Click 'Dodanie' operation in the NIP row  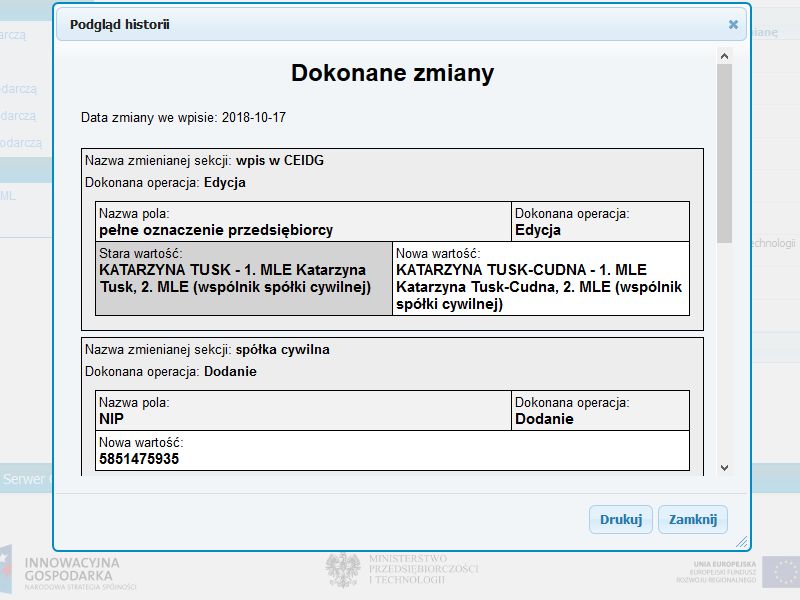point(544,419)
